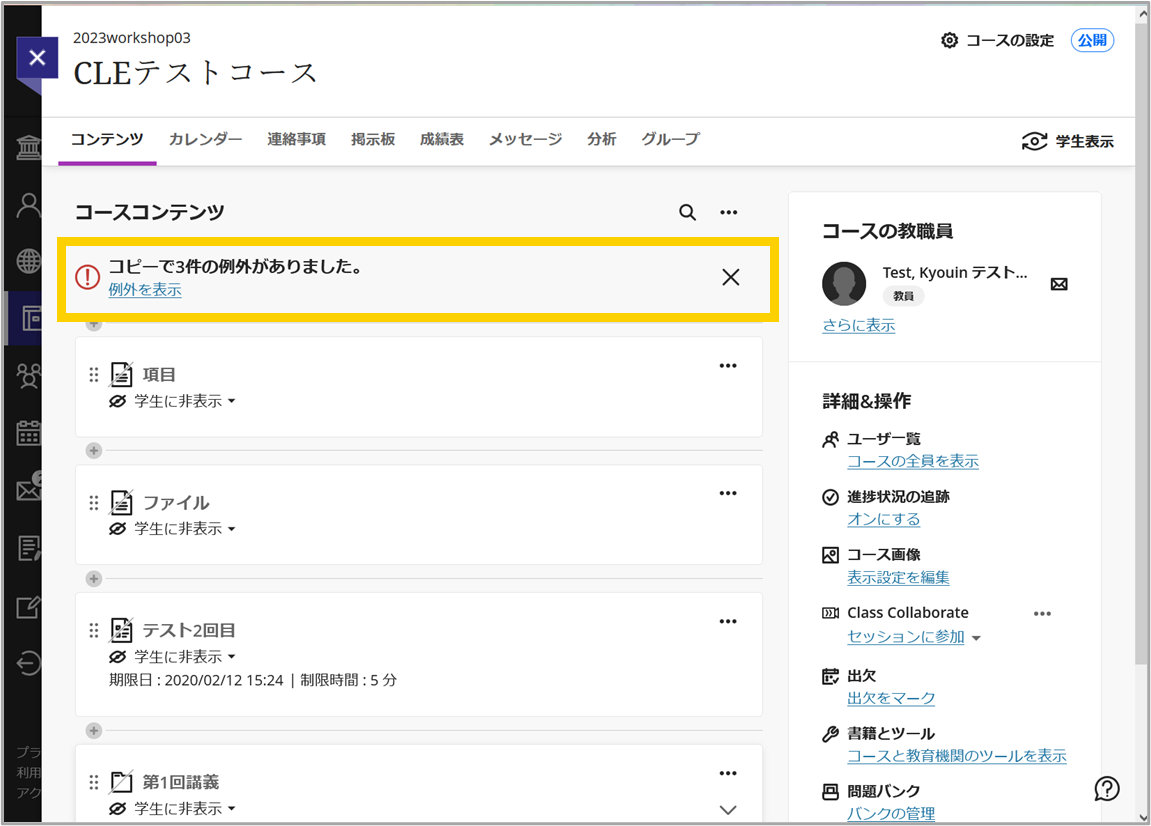Click the drag handle of テスト2回目
Image resolution: width=1151 pixels, height=826 pixels.
[94, 631]
